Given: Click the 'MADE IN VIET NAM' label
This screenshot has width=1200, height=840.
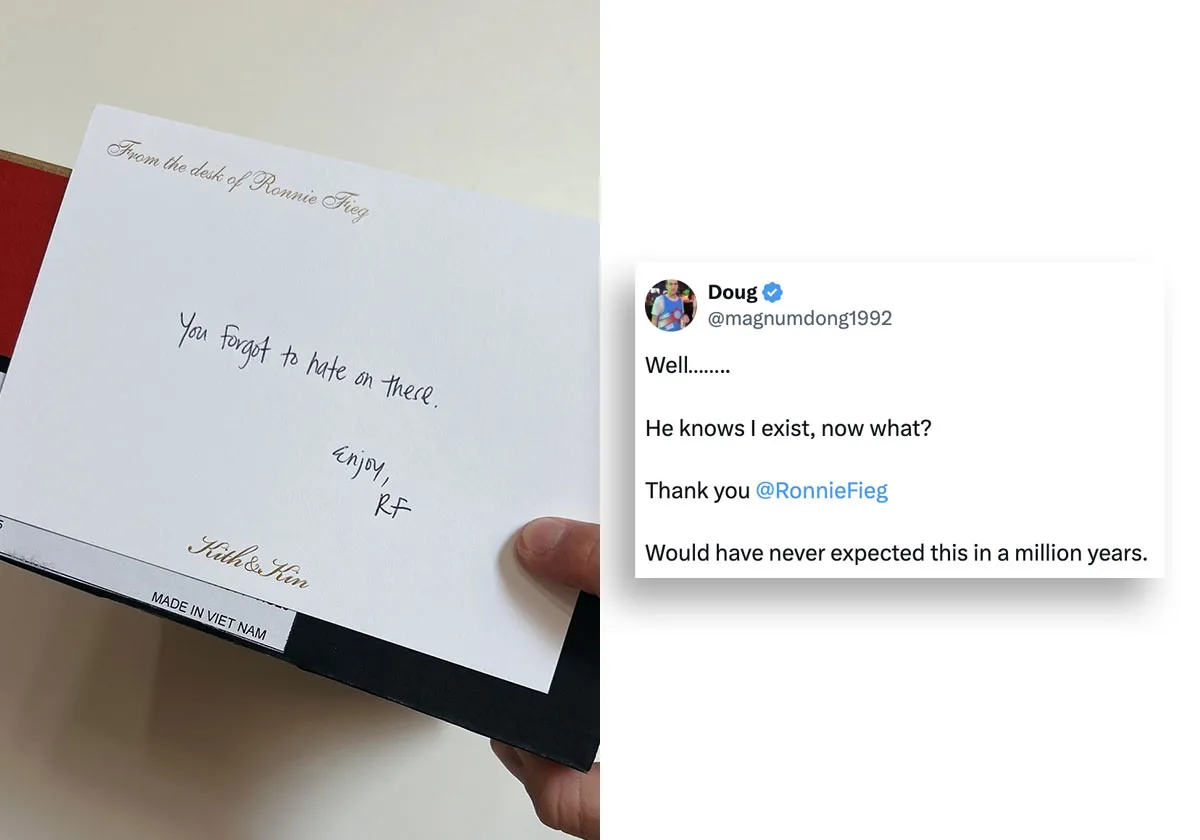Looking at the screenshot, I should tap(208, 614).
